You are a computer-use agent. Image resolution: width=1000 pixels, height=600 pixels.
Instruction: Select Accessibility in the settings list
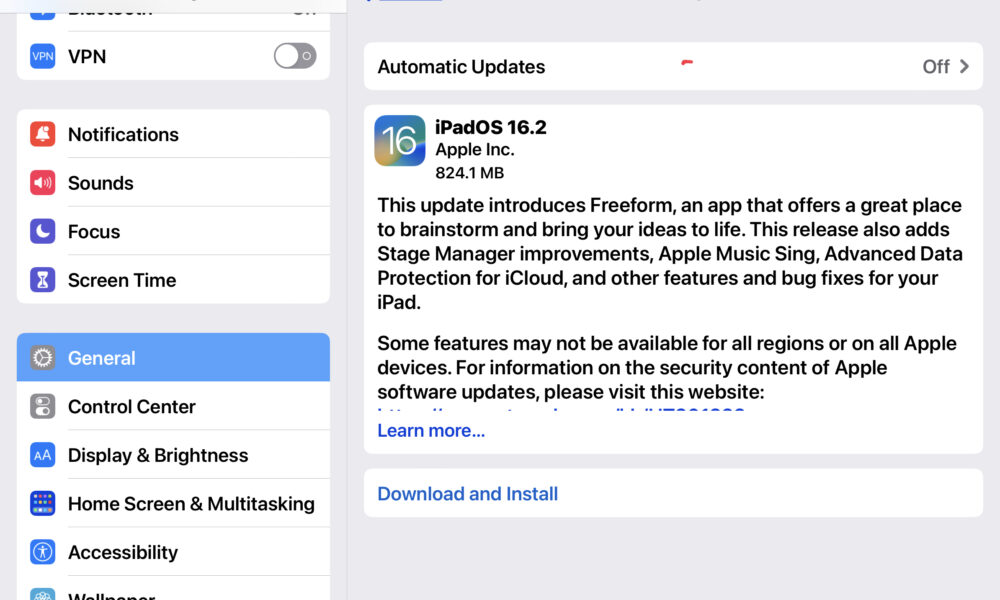click(x=173, y=552)
